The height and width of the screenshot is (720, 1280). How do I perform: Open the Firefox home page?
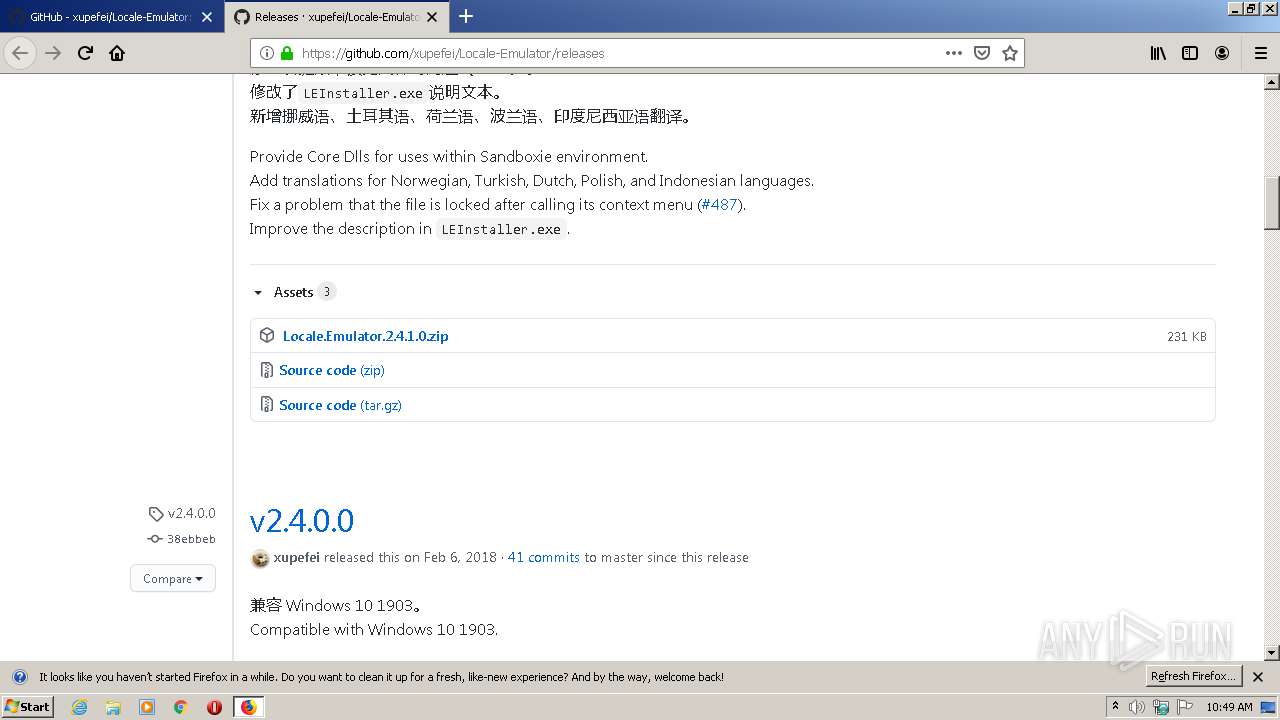pyautogui.click(x=117, y=53)
